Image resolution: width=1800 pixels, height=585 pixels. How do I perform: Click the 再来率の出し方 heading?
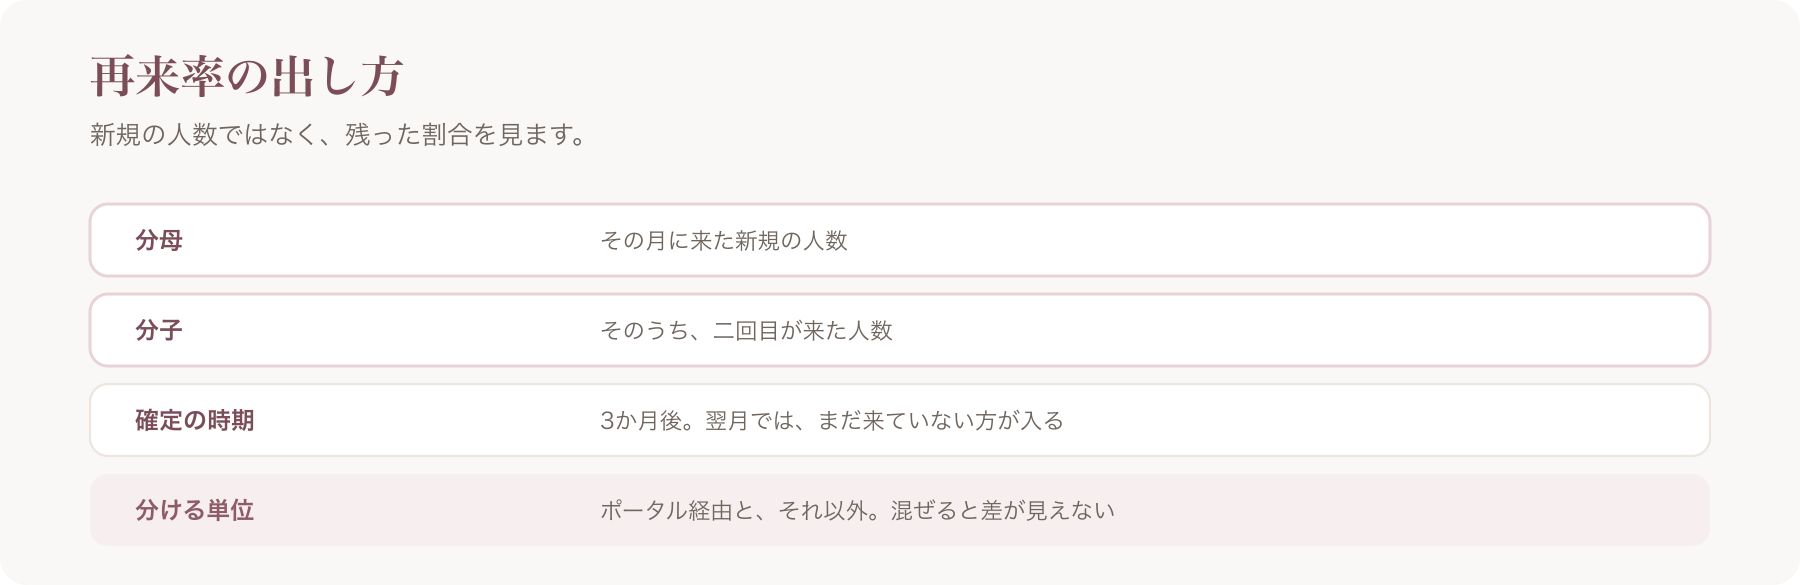tap(247, 77)
